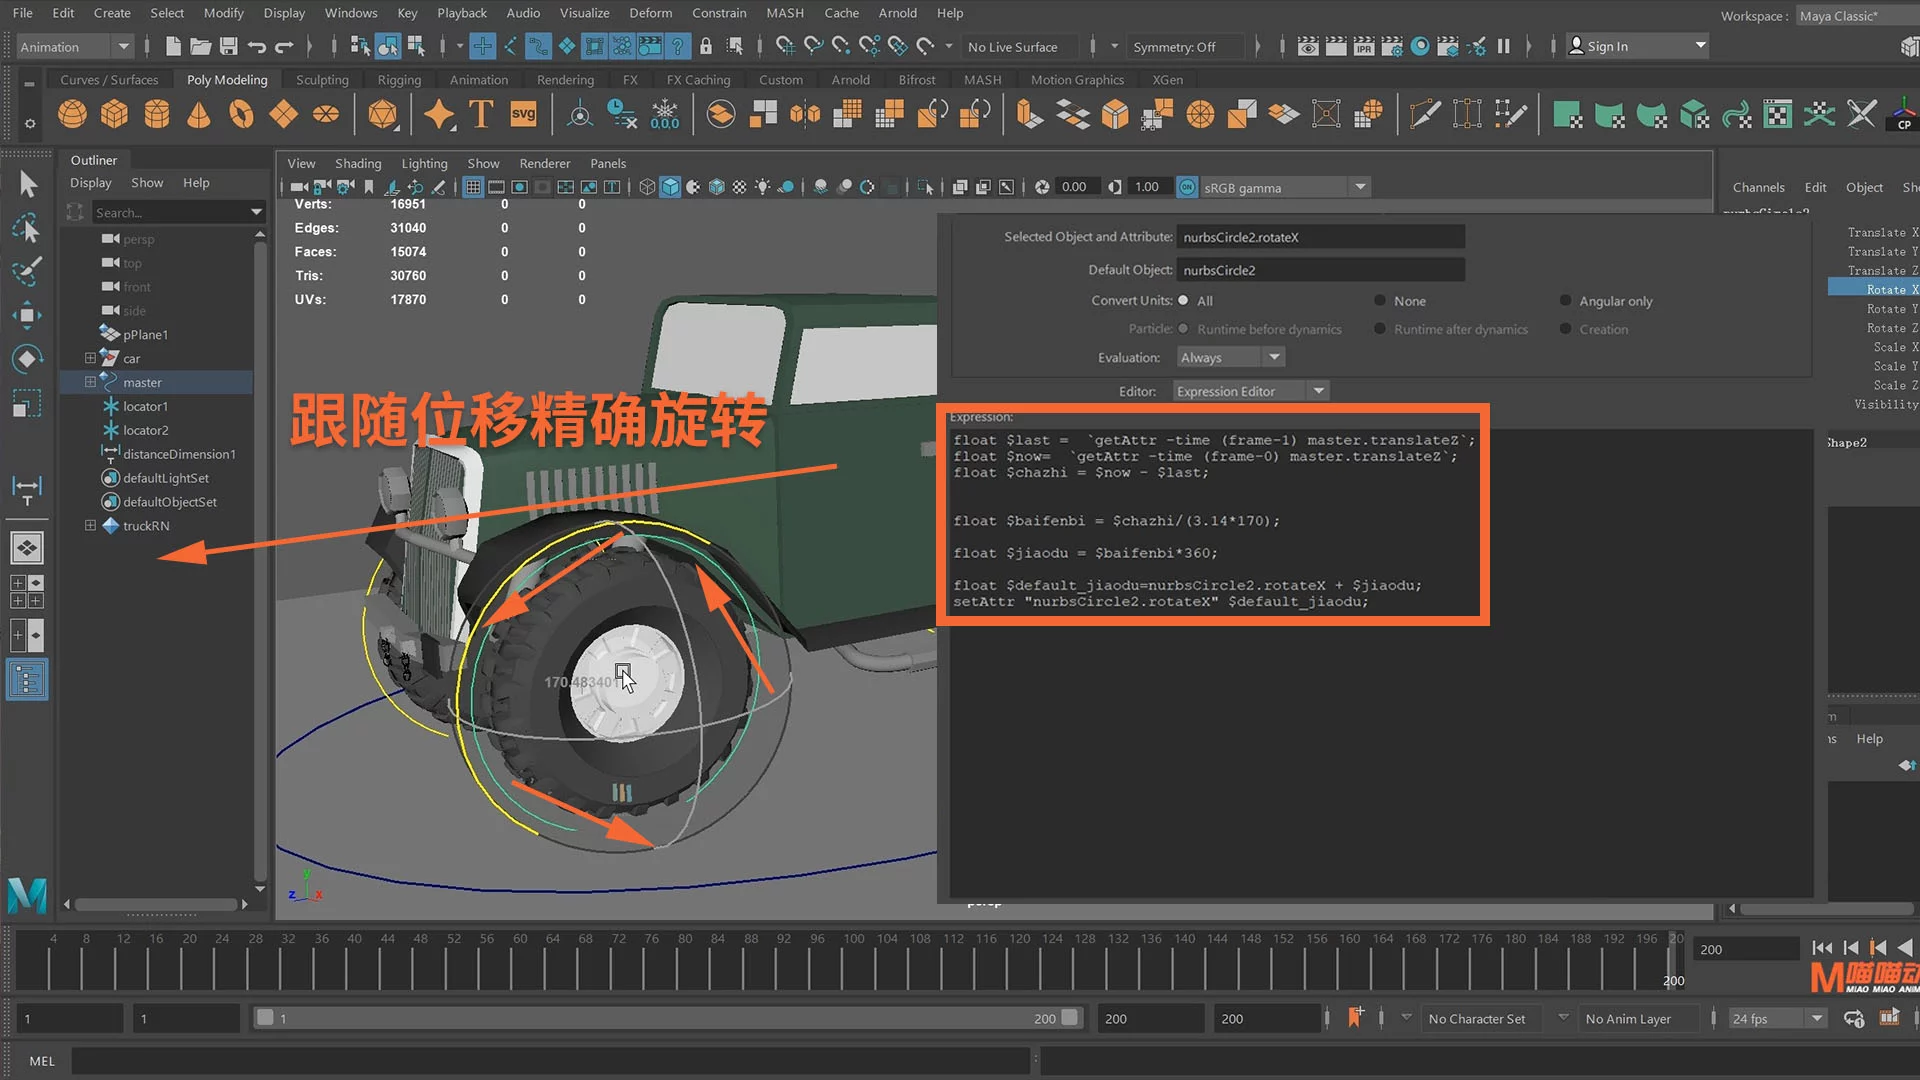
Task: Open the Animation menu set dropdown
Action: coord(75,46)
